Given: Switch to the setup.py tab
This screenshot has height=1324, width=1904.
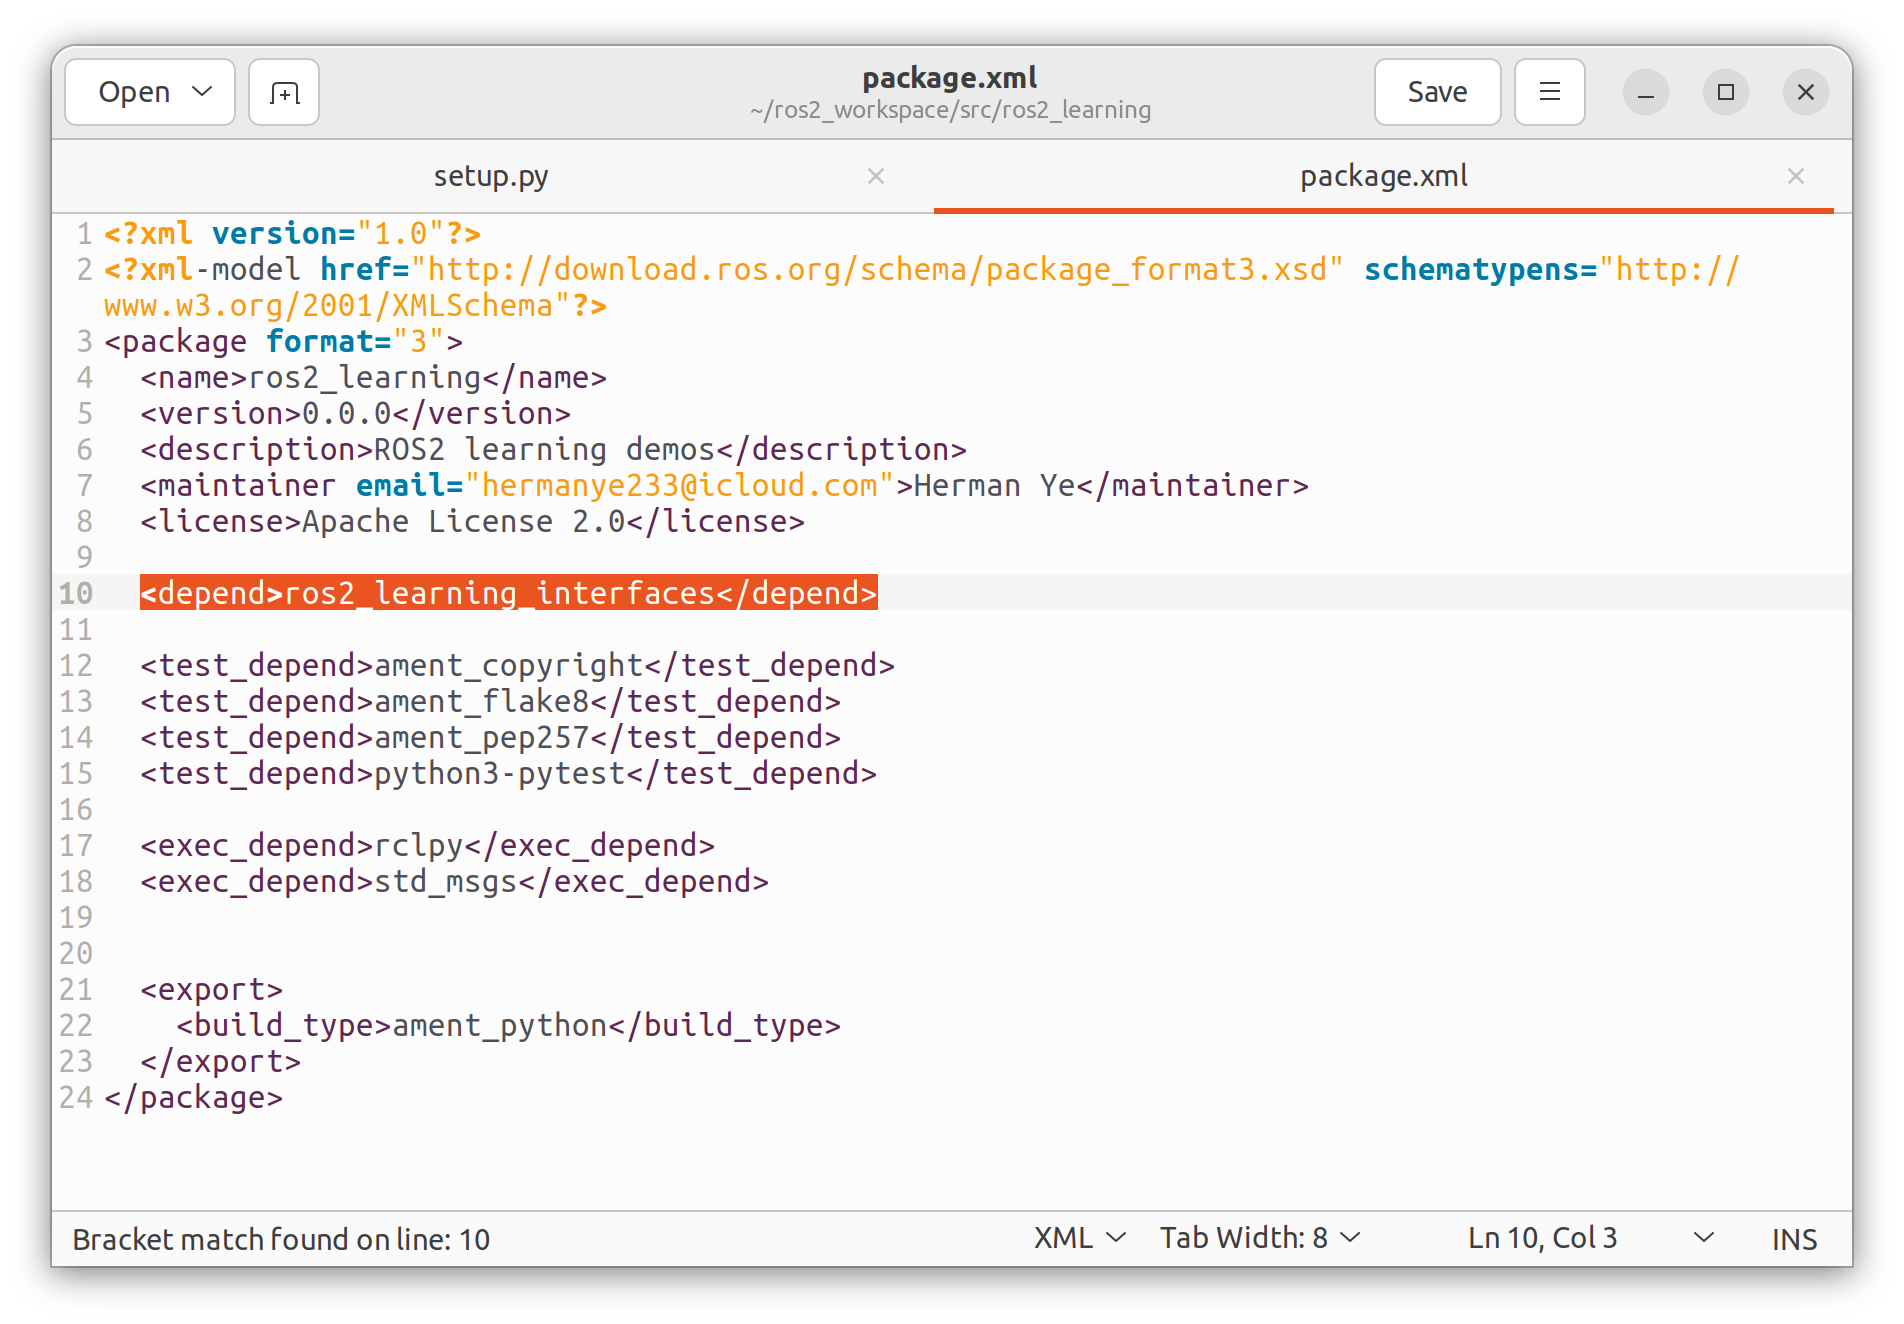Looking at the screenshot, I should point(491,176).
